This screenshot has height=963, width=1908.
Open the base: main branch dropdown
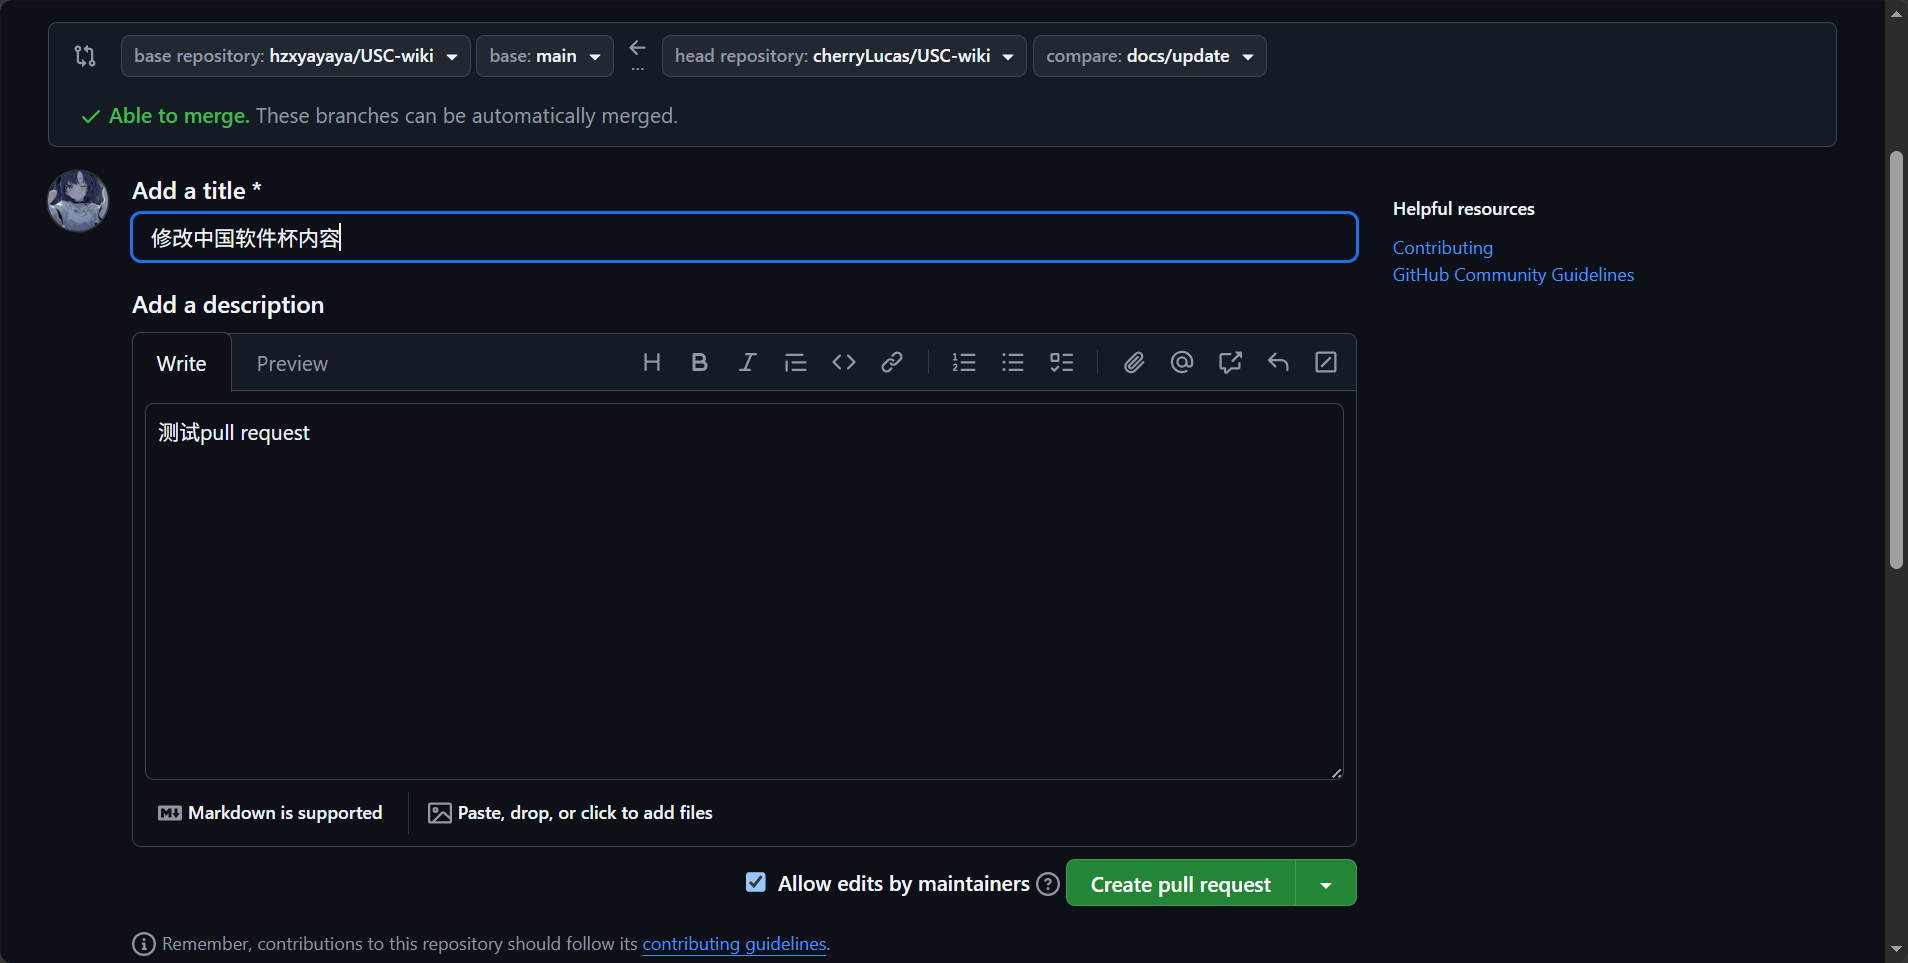click(545, 56)
